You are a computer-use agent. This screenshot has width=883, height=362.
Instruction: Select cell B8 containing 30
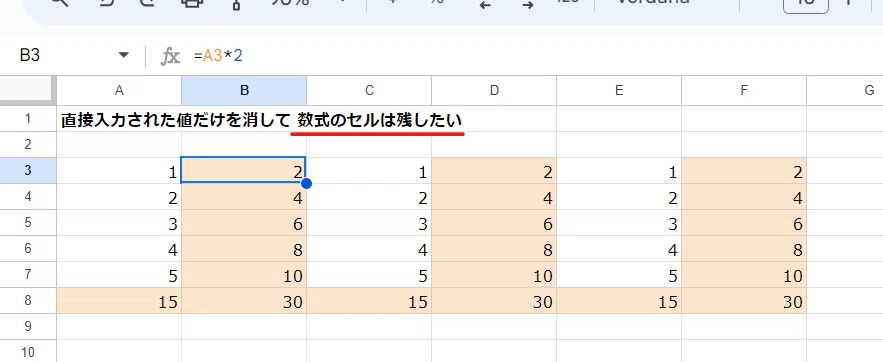[x=244, y=300]
